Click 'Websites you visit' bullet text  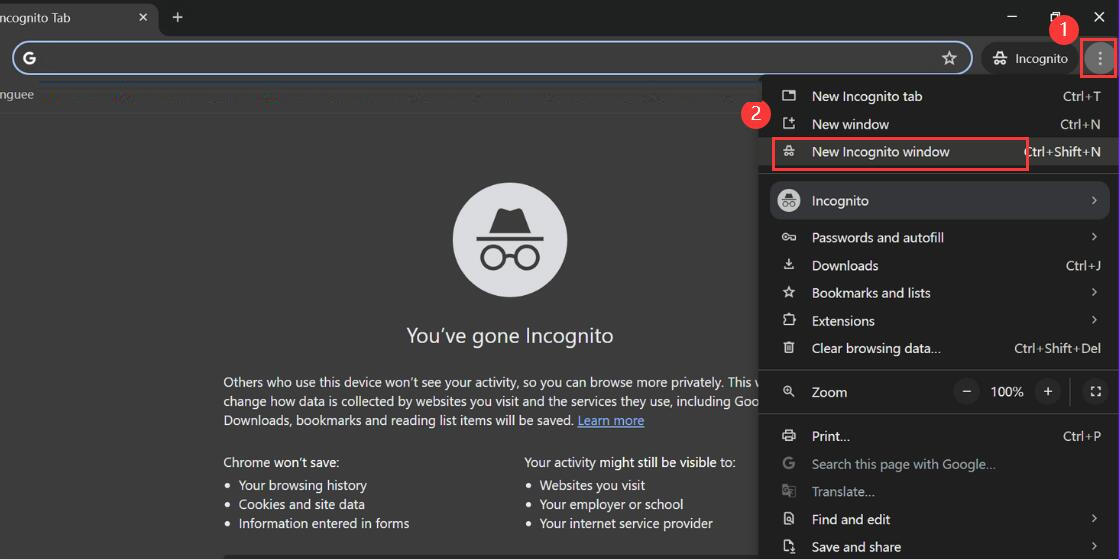[x=592, y=486]
